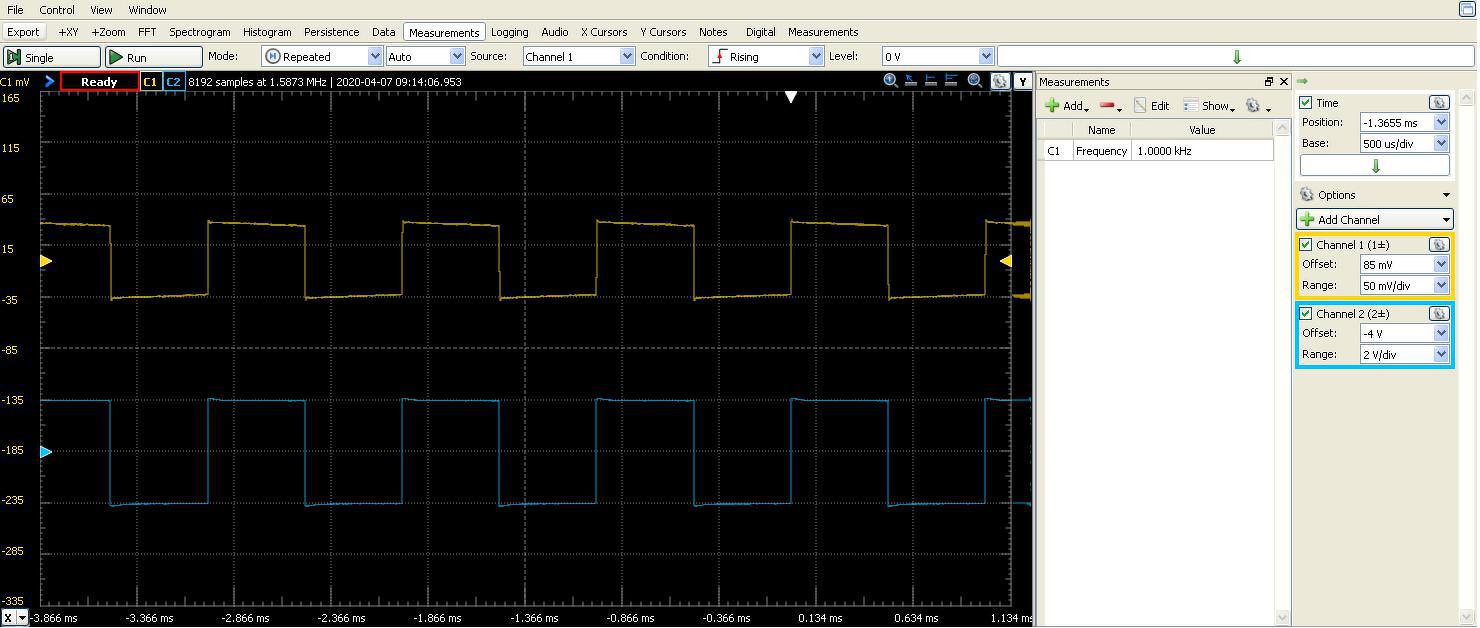This screenshot has height=628, width=1480.
Task: Click the Single acquisition button
Action: pyautogui.click(x=52, y=57)
